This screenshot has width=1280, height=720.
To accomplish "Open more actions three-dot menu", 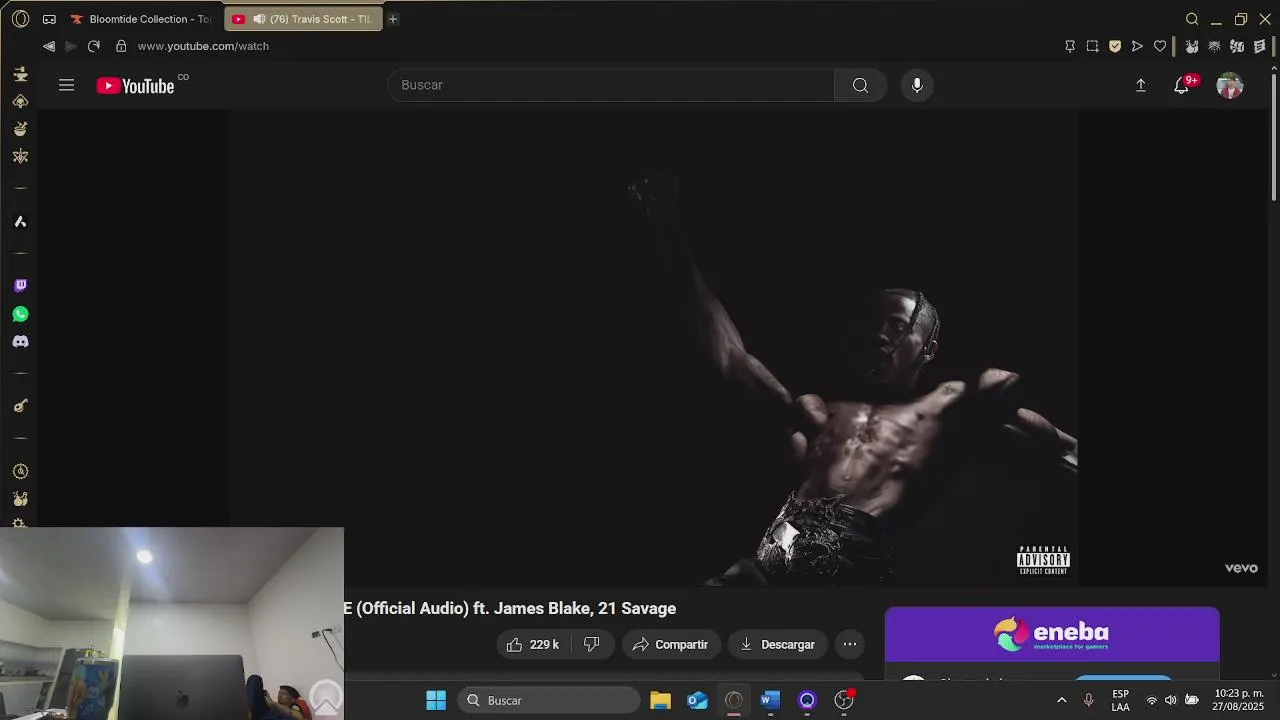I will (x=849, y=644).
